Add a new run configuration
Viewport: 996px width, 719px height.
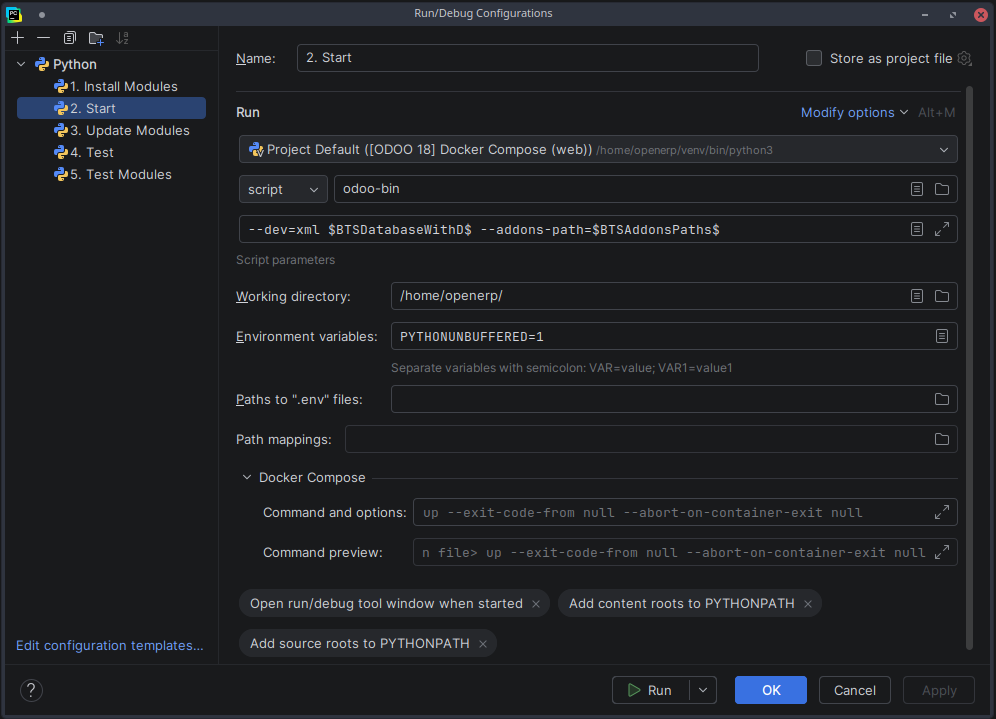(x=18, y=38)
